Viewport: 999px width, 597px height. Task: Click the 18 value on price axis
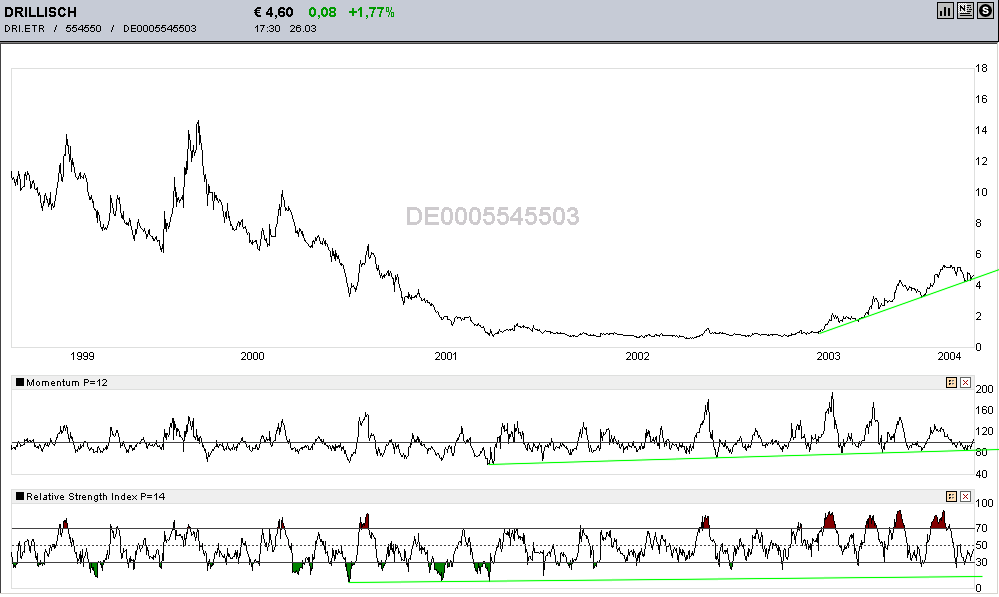pyautogui.click(x=981, y=68)
